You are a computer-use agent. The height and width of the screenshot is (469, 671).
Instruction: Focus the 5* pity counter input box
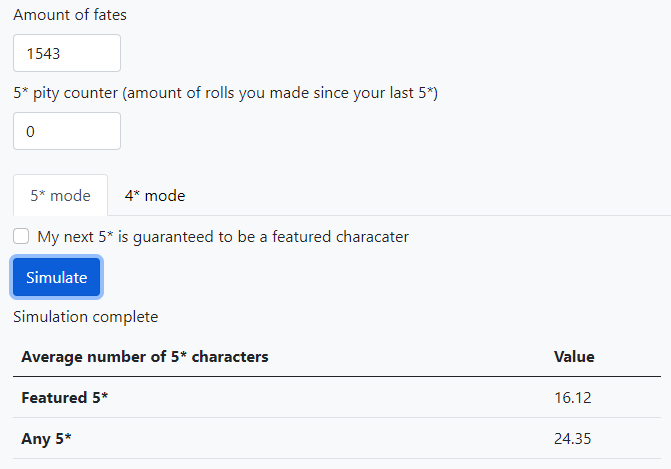click(x=67, y=131)
